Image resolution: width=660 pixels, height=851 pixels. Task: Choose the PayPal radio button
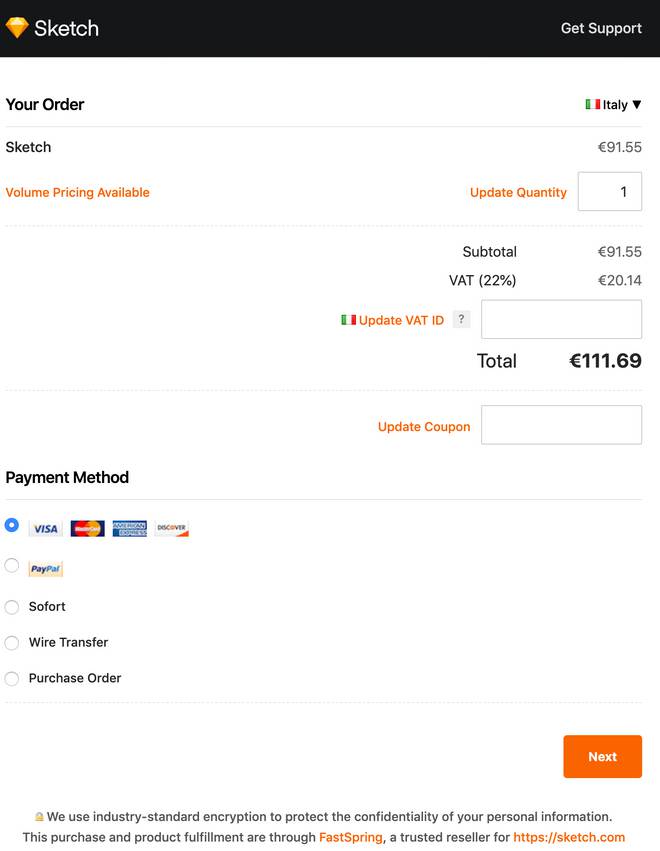(x=12, y=565)
